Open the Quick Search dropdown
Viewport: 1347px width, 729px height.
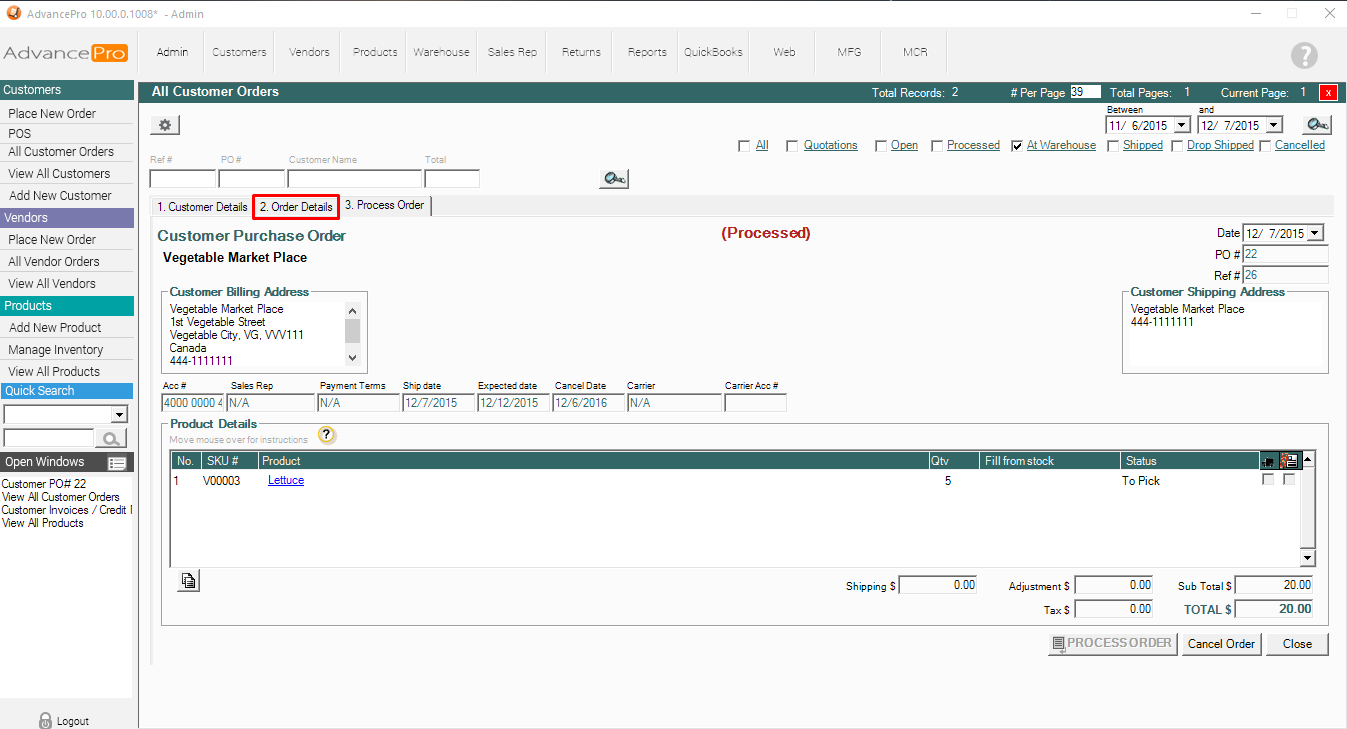pyautogui.click(x=120, y=414)
